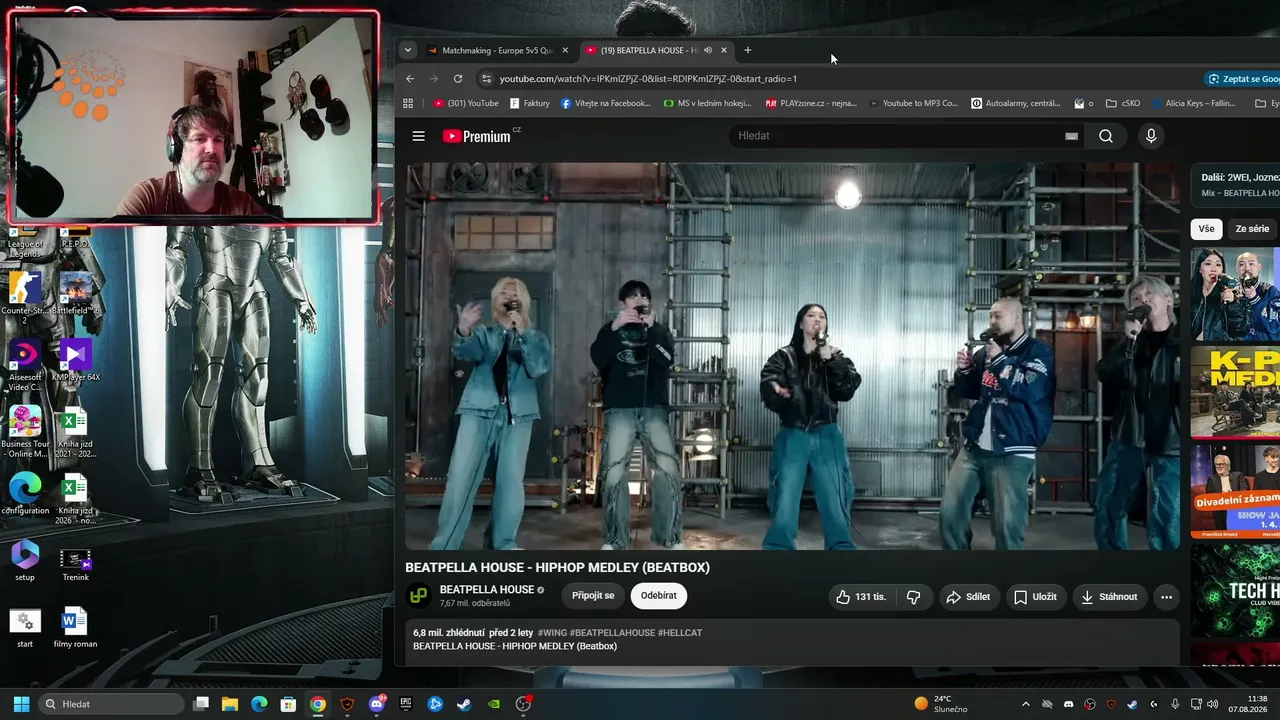Open the cSKO bookmarks folder
The image size is (1280, 720).
(1122, 103)
